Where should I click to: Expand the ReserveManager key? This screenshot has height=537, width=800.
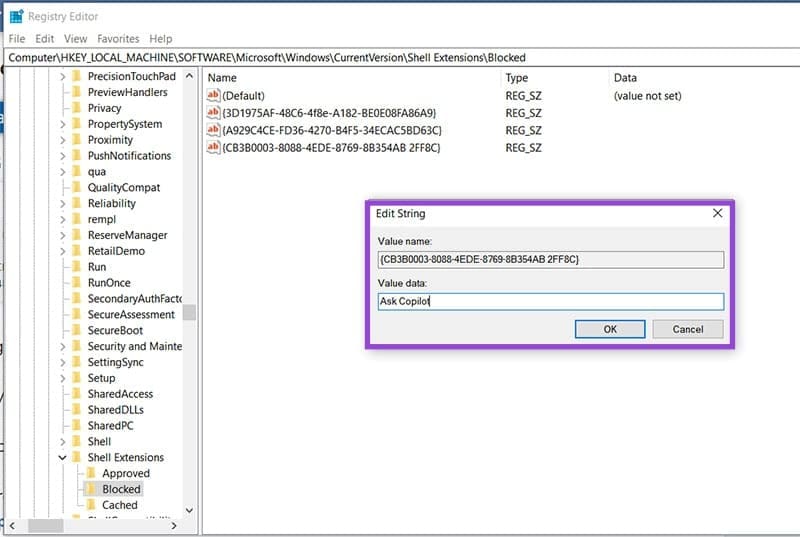click(62, 235)
